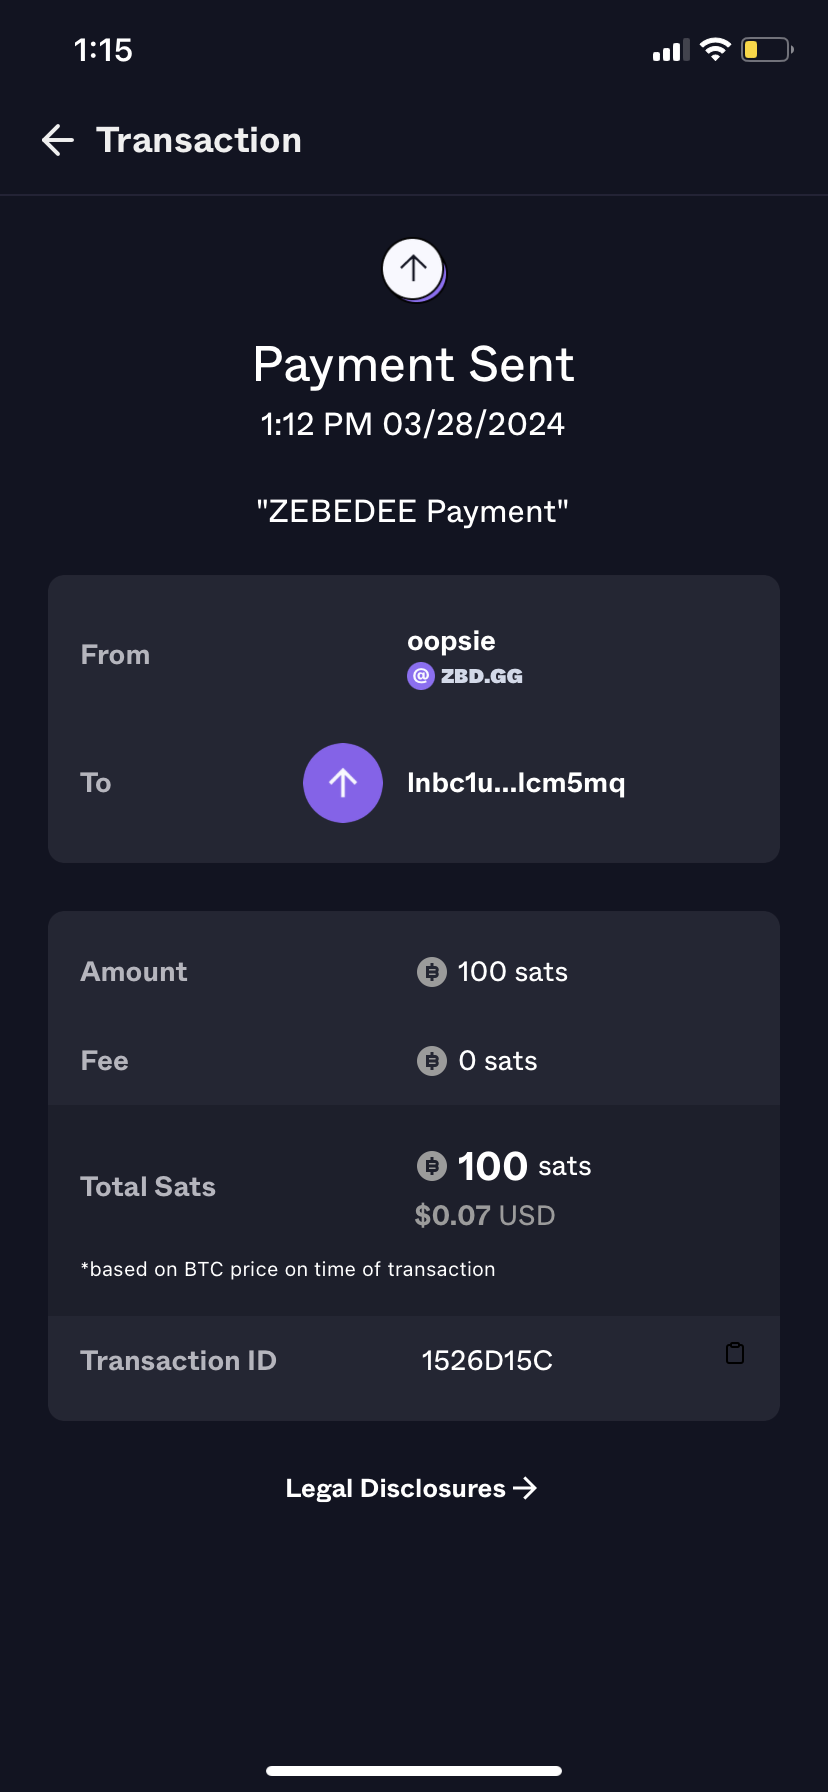
Task: Open the Legal Disclosures link
Action: (412, 1489)
